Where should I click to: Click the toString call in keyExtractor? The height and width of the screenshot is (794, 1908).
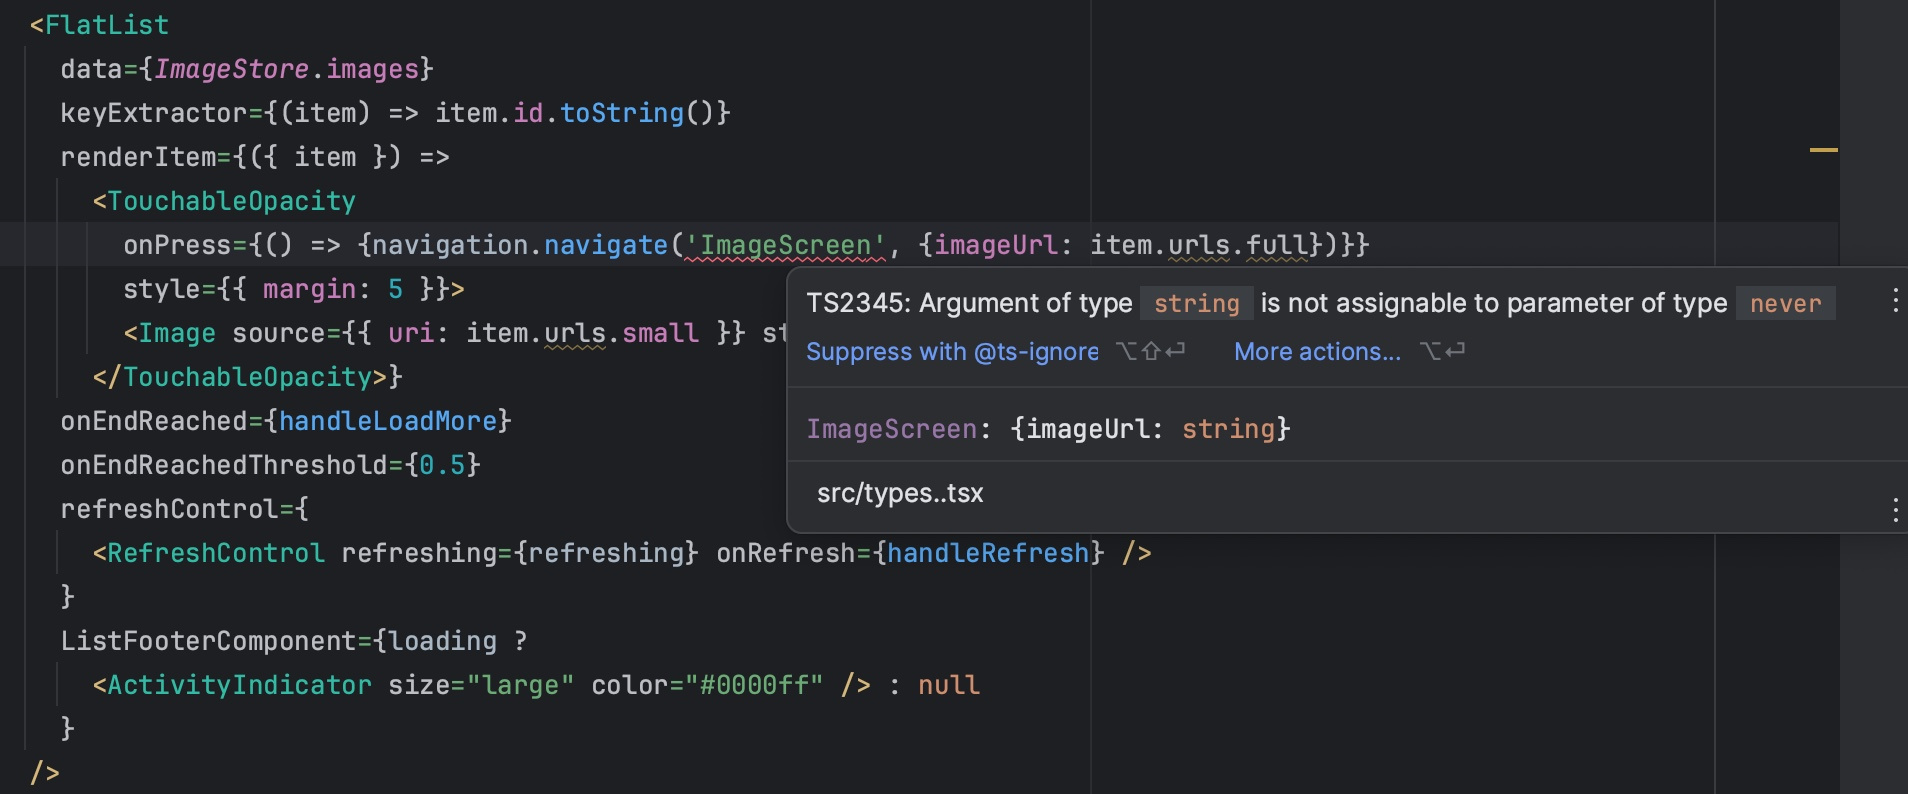(622, 113)
